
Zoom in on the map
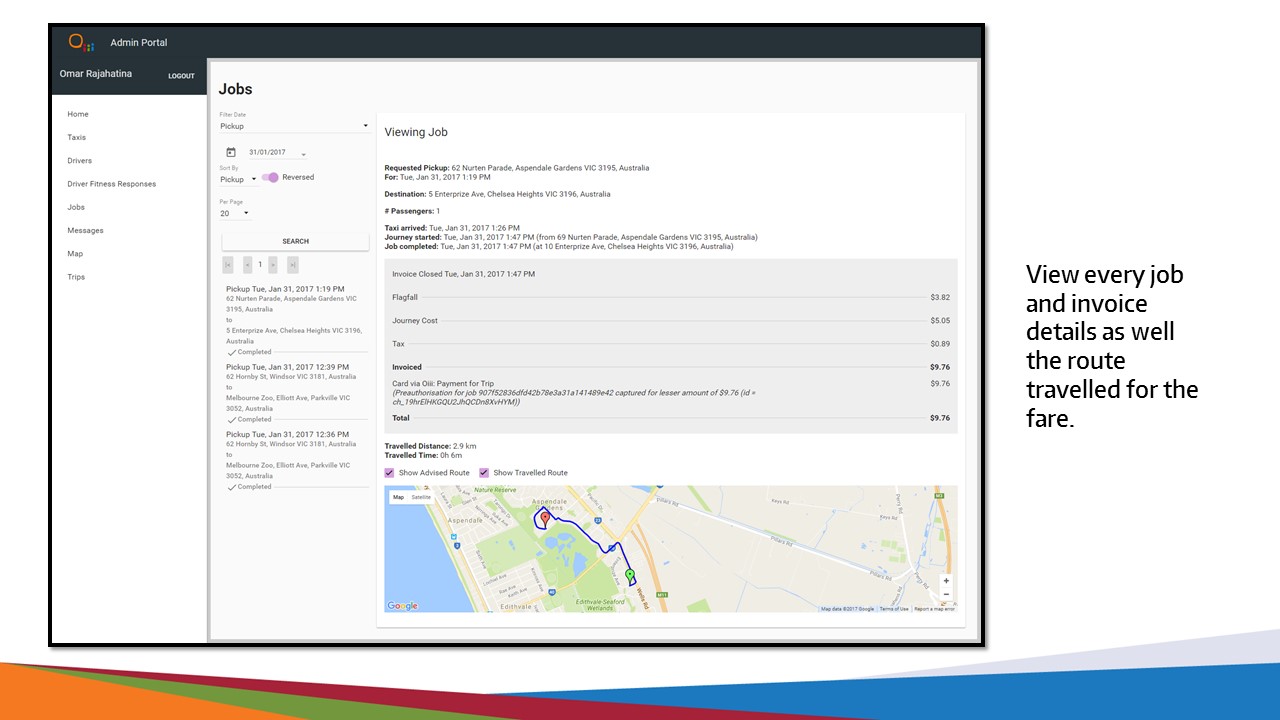[946, 581]
